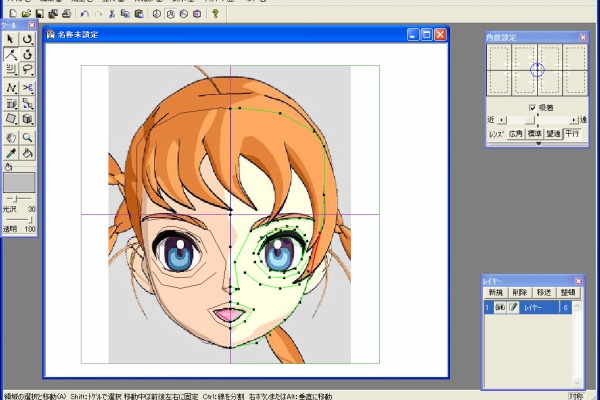
Task: Select the arrow selection tool
Action: 10,39
